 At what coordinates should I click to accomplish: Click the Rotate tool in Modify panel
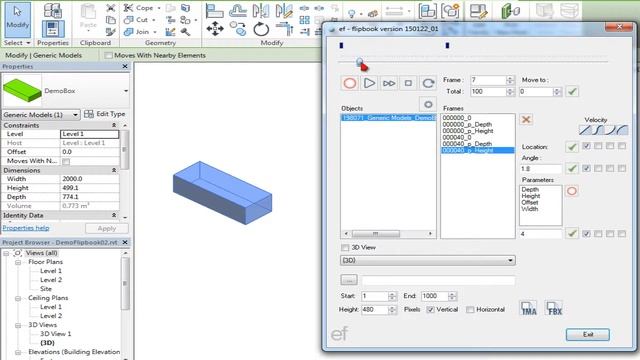tap(261, 29)
